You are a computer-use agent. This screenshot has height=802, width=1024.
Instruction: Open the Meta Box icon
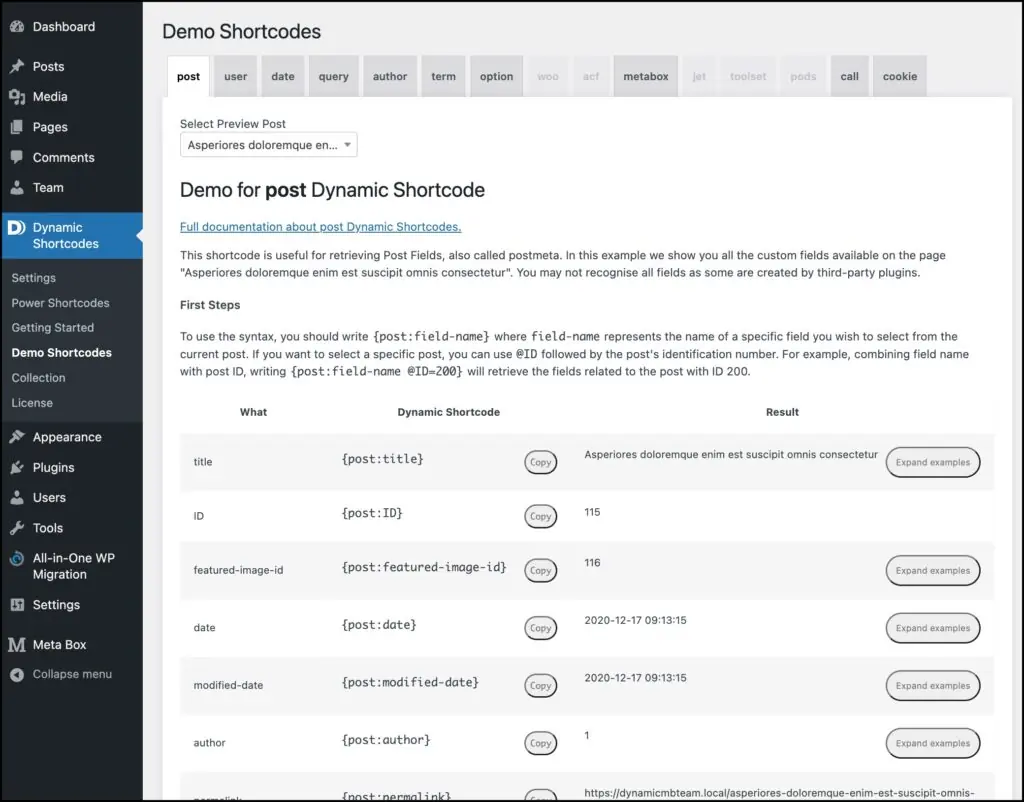pos(16,644)
